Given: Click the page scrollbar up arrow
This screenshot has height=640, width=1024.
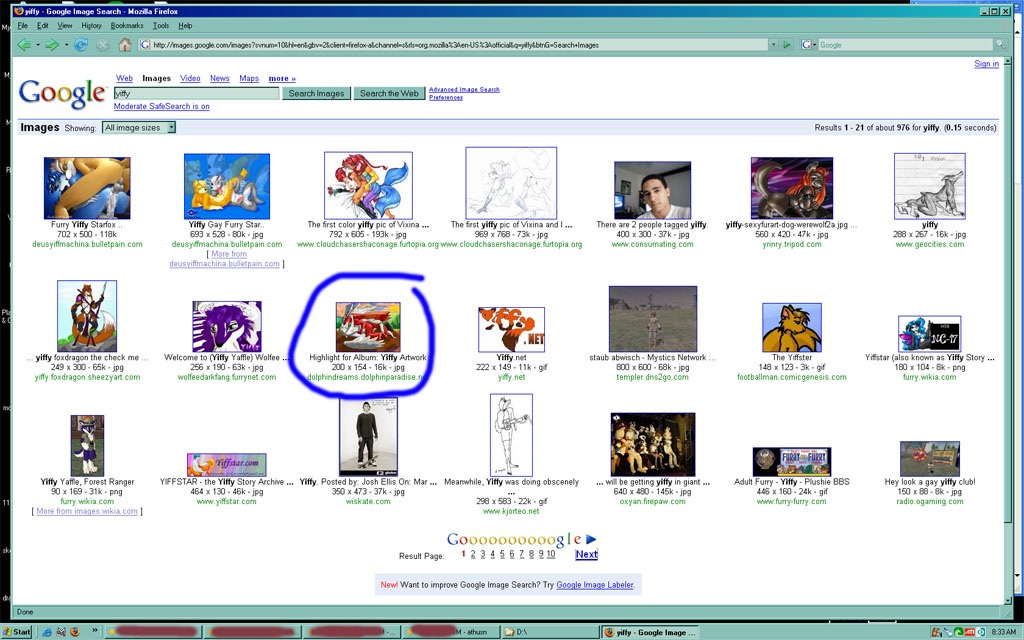Looking at the screenshot, I should point(1008,61).
